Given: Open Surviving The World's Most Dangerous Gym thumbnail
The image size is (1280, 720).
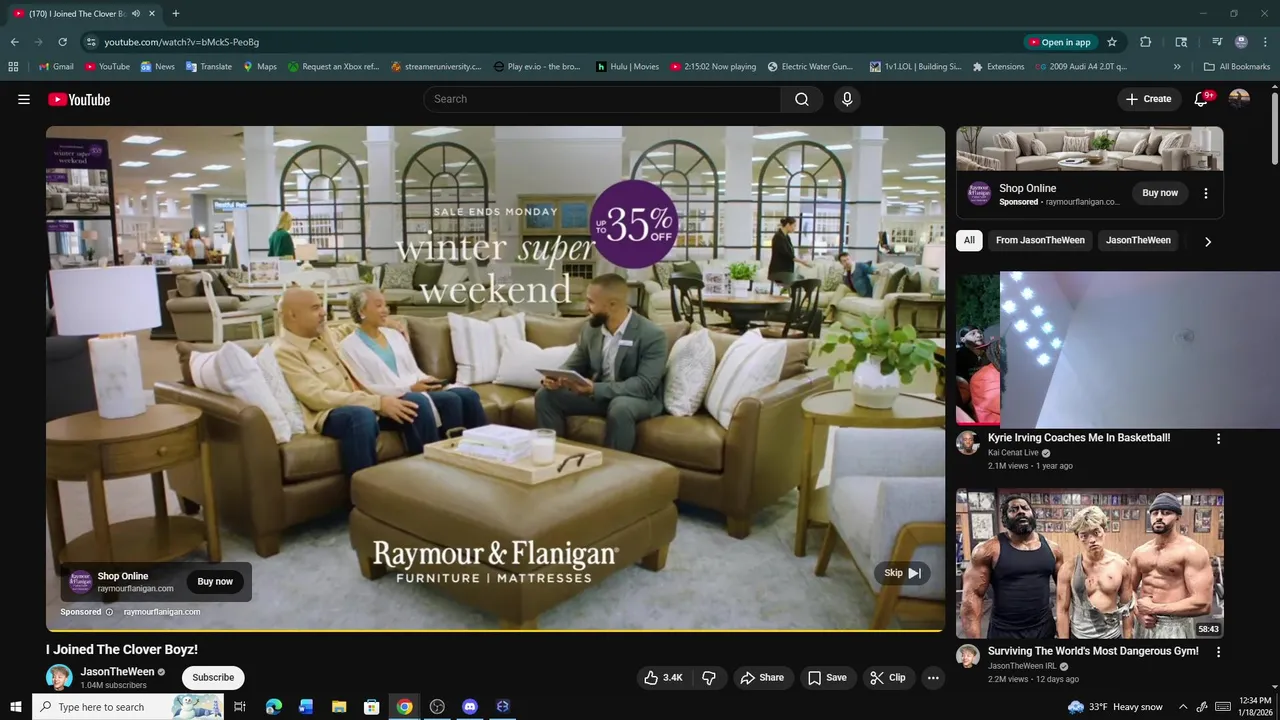Looking at the screenshot, I should [1090, 564].
